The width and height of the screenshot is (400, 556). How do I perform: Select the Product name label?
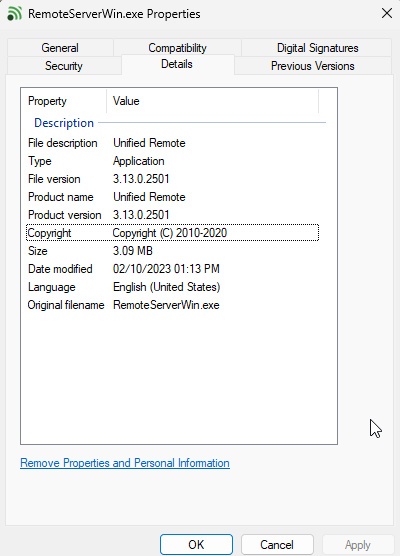pos(61,197)
